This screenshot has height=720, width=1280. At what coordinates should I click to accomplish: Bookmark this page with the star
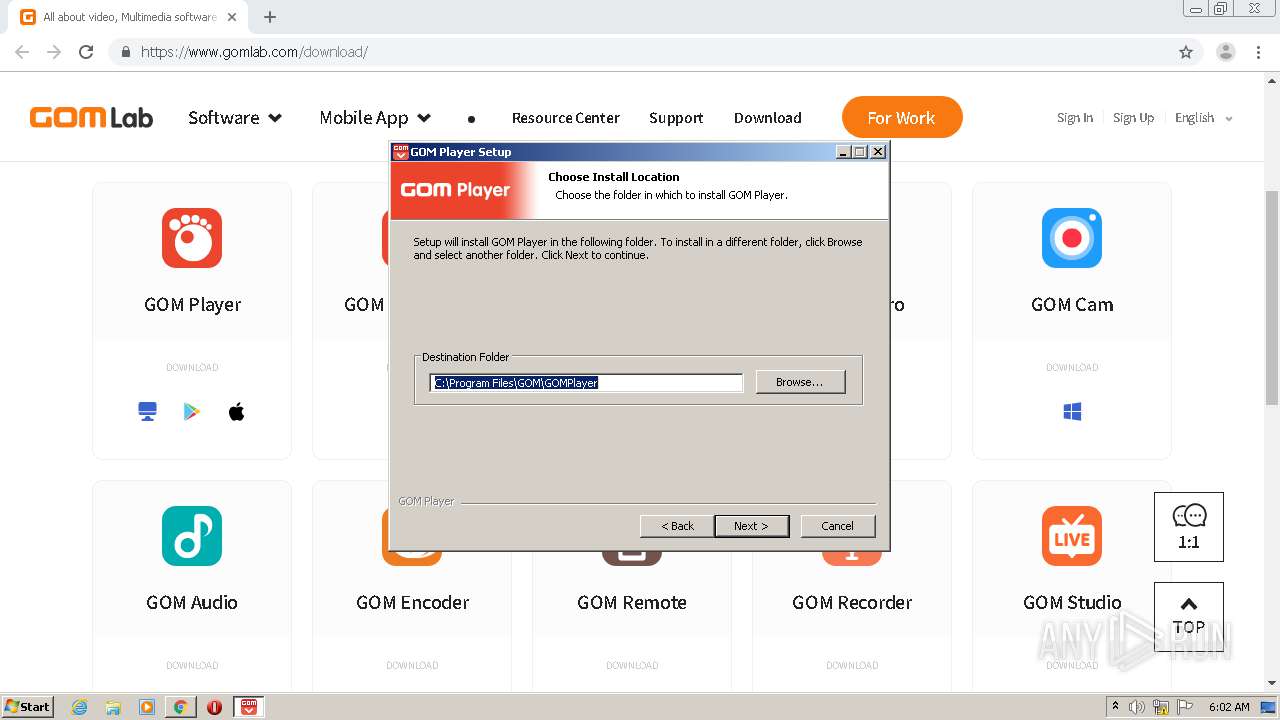(x=1186, y=52)
